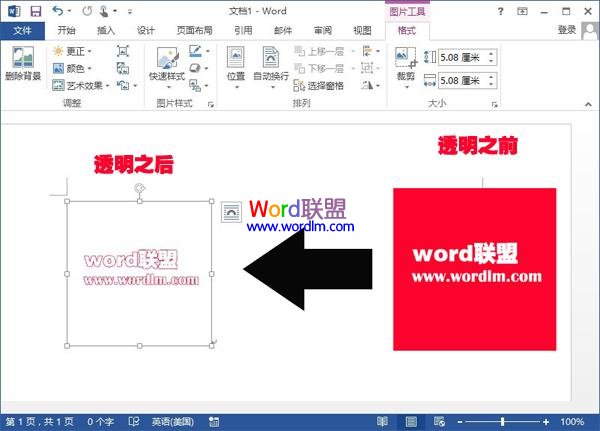The image size is (600, 431).
Task: Open the Wrap Text (自动换行) menu
Action: tap(271, 68)
